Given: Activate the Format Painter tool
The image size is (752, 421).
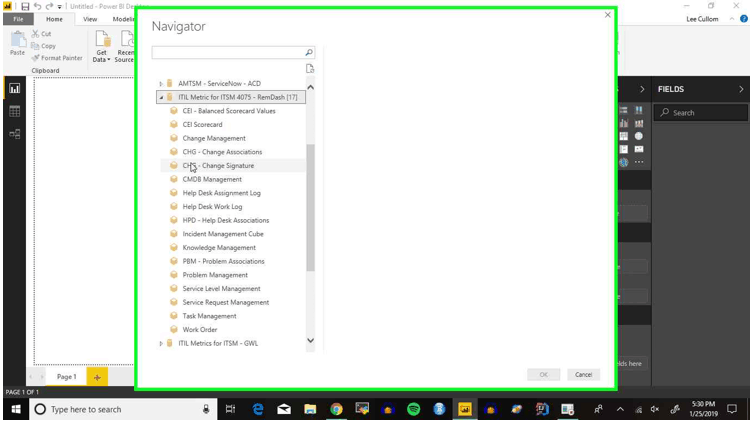Looking at the screenshot, I should 57,58.
